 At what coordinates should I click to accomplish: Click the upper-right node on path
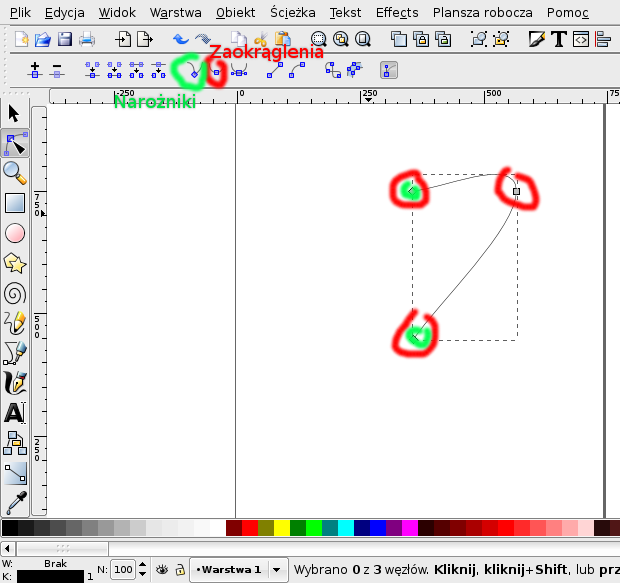[516, 190]
